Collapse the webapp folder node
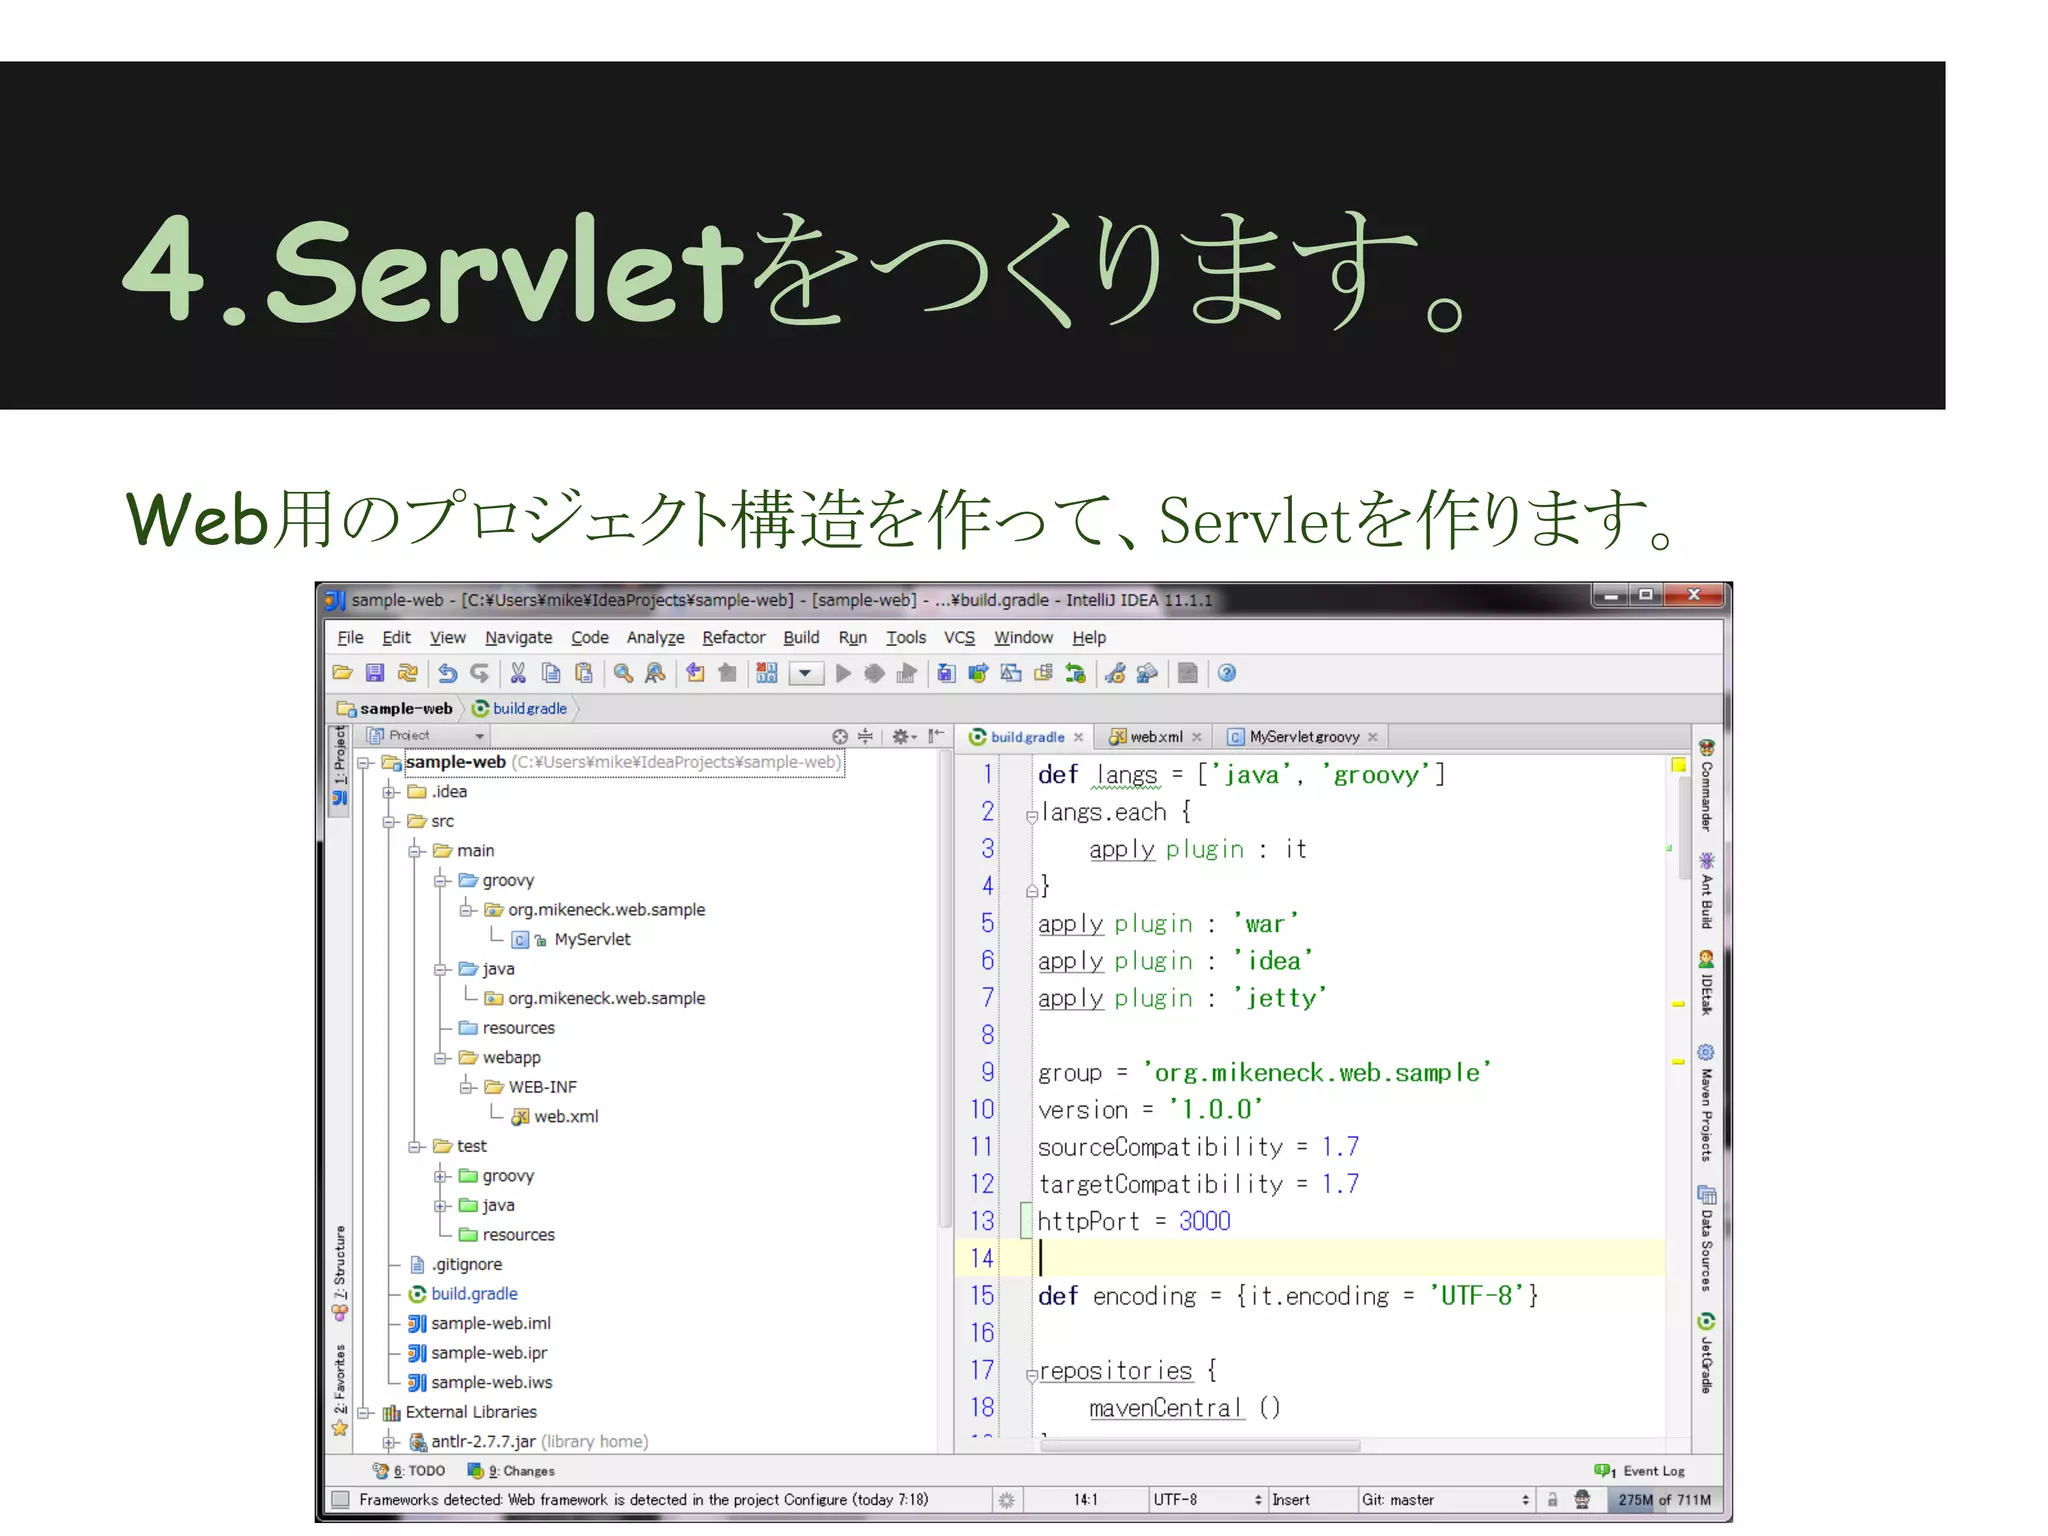2048x1536 pixels. (441, 1058)
